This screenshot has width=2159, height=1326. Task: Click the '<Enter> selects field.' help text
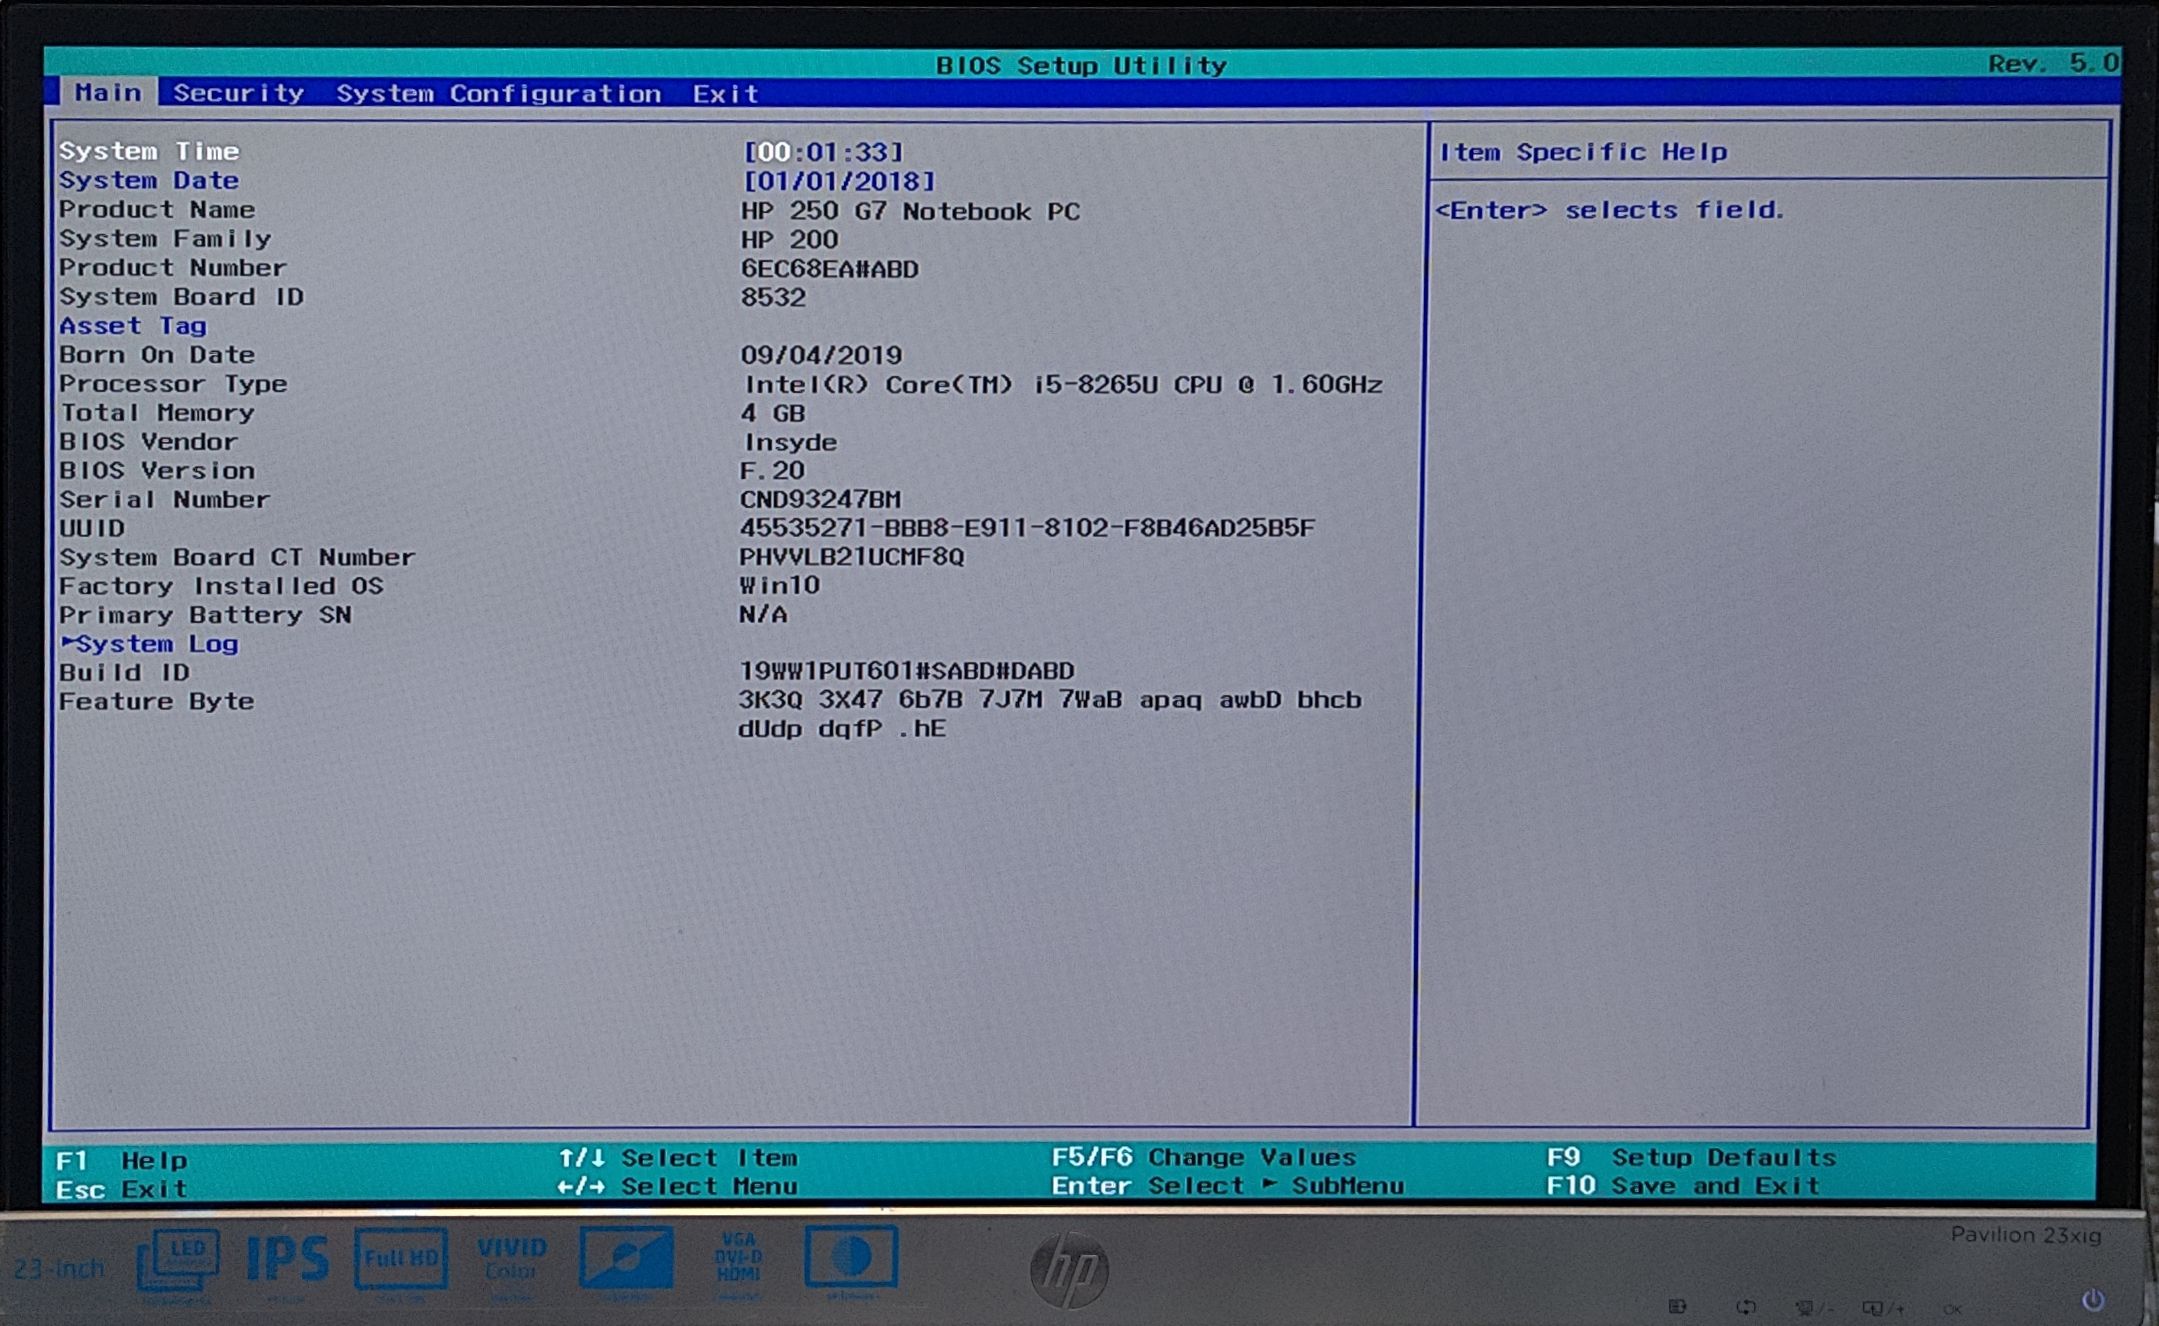click(1610, 210)
